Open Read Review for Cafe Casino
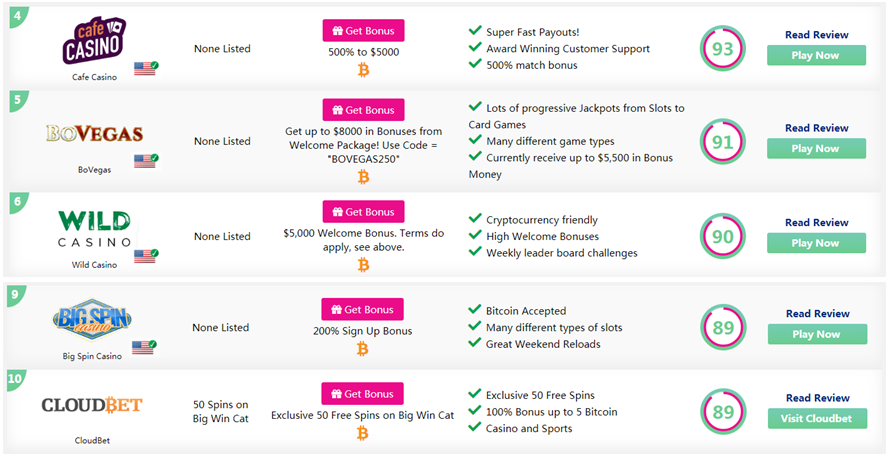Image resolution: width=891 pixels, height=458 pixels. tap(817, 35)
